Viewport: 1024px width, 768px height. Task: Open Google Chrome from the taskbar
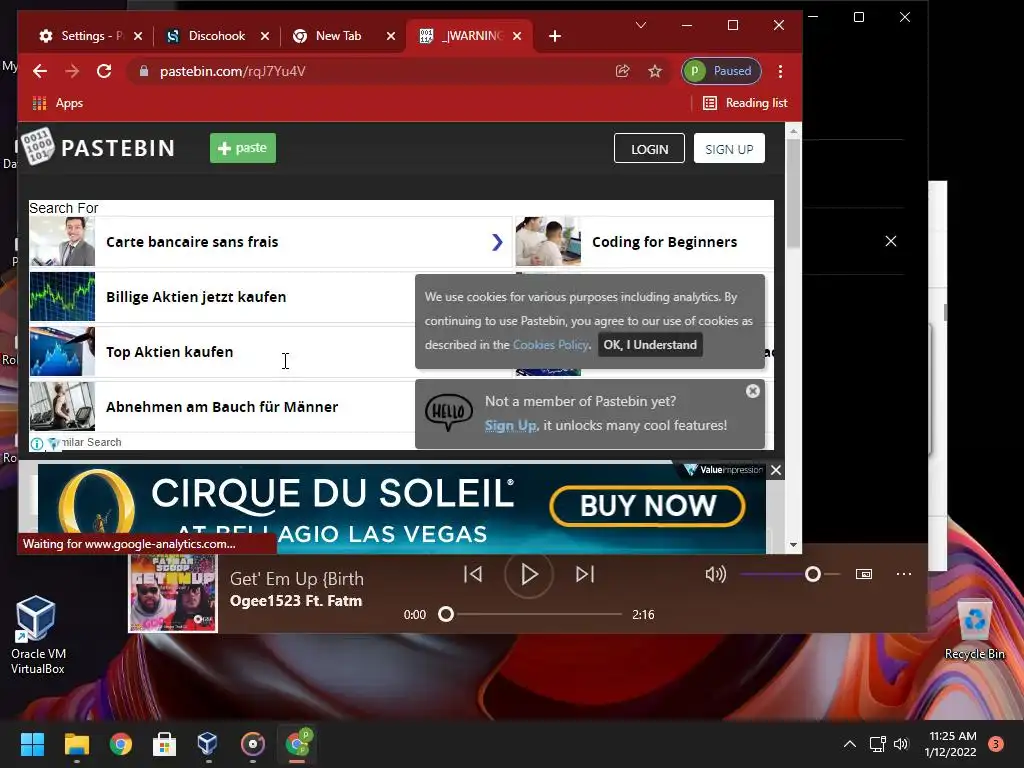[121, 744]
